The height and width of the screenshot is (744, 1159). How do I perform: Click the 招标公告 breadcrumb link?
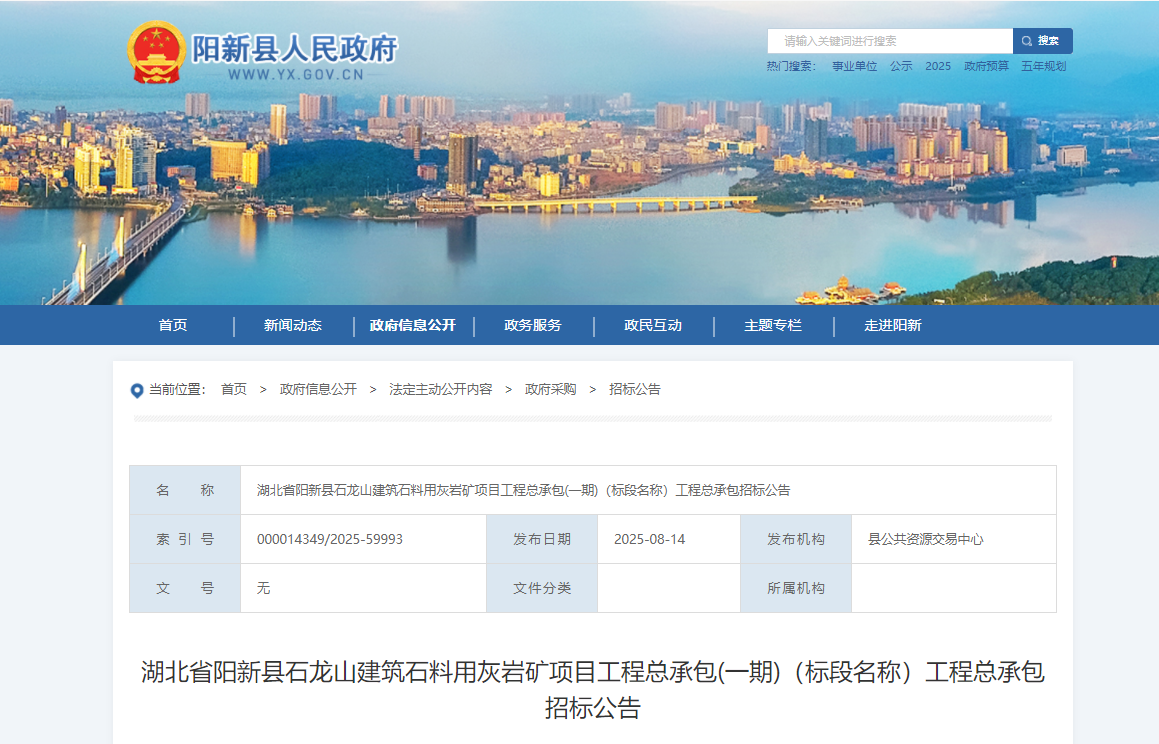(x=635, y=389)
